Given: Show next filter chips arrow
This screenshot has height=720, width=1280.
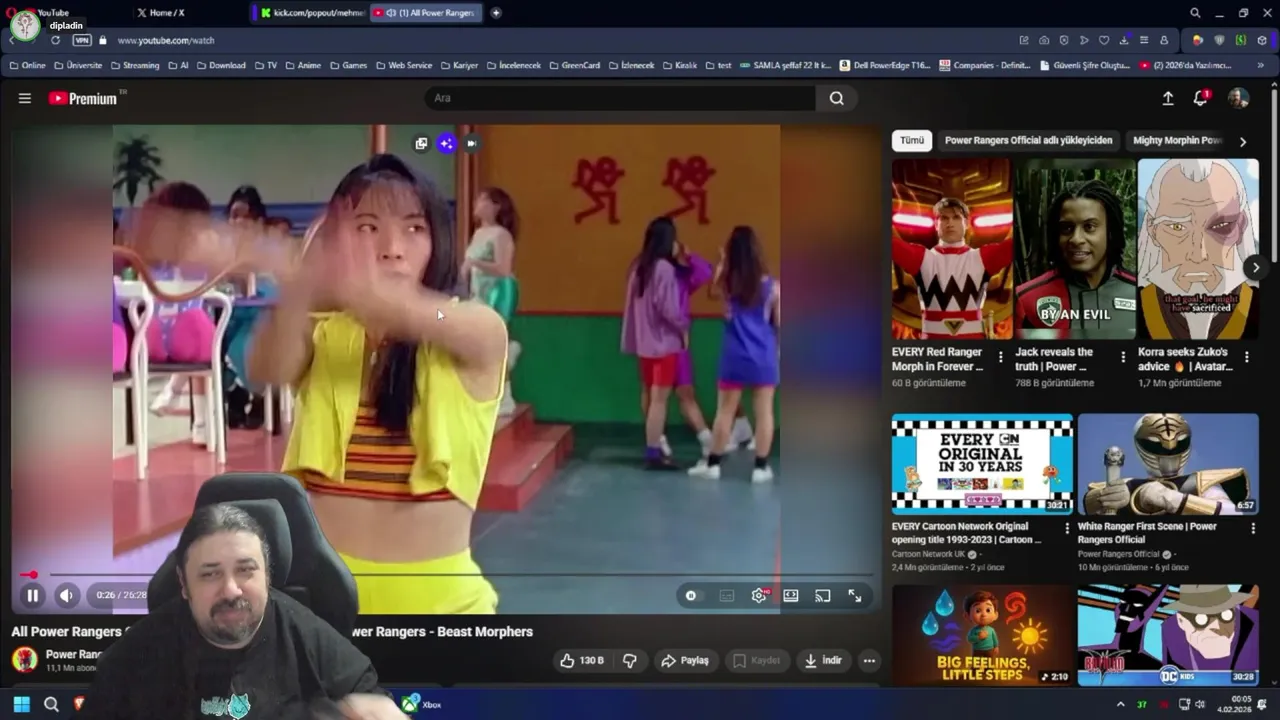Looking at the screenshot, I should pyautogui.click(x=1243, y=141).
